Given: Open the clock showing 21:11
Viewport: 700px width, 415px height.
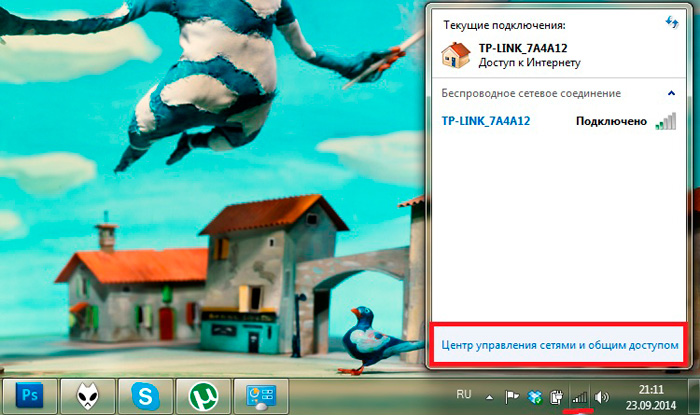Looking at the screenshot, I should click(x=651, y=390).
